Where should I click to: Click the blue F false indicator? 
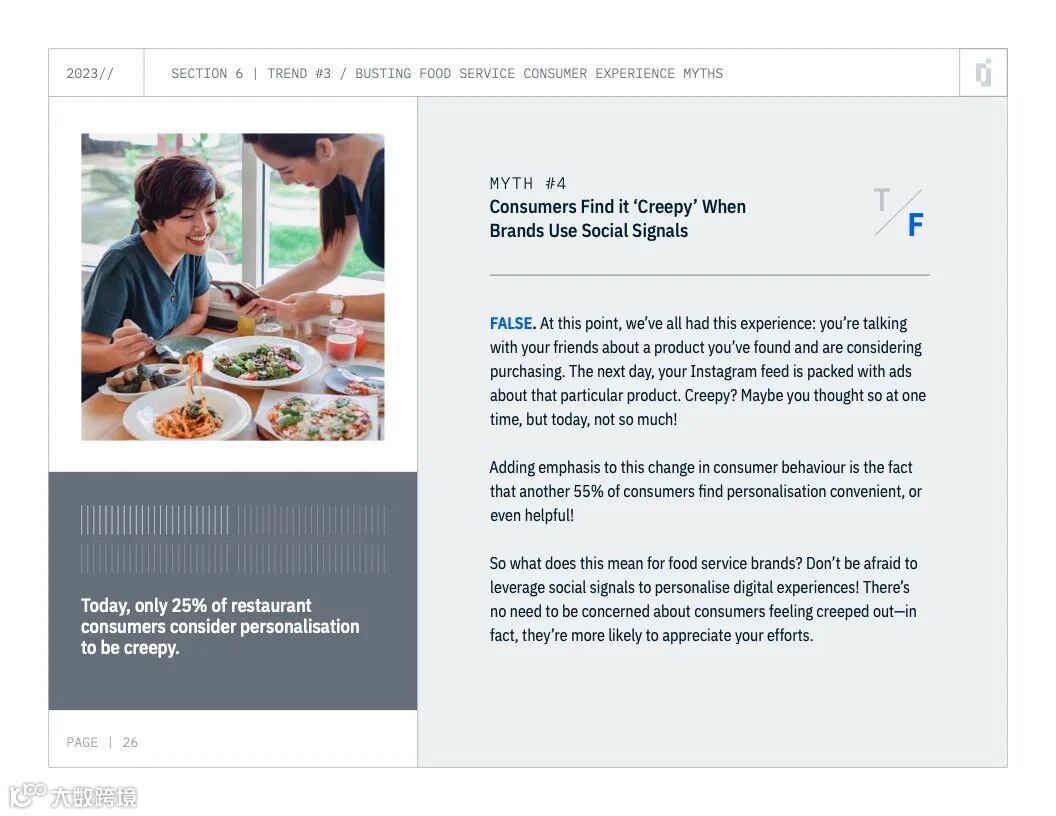pyautogui.click(x=915, y=225)
